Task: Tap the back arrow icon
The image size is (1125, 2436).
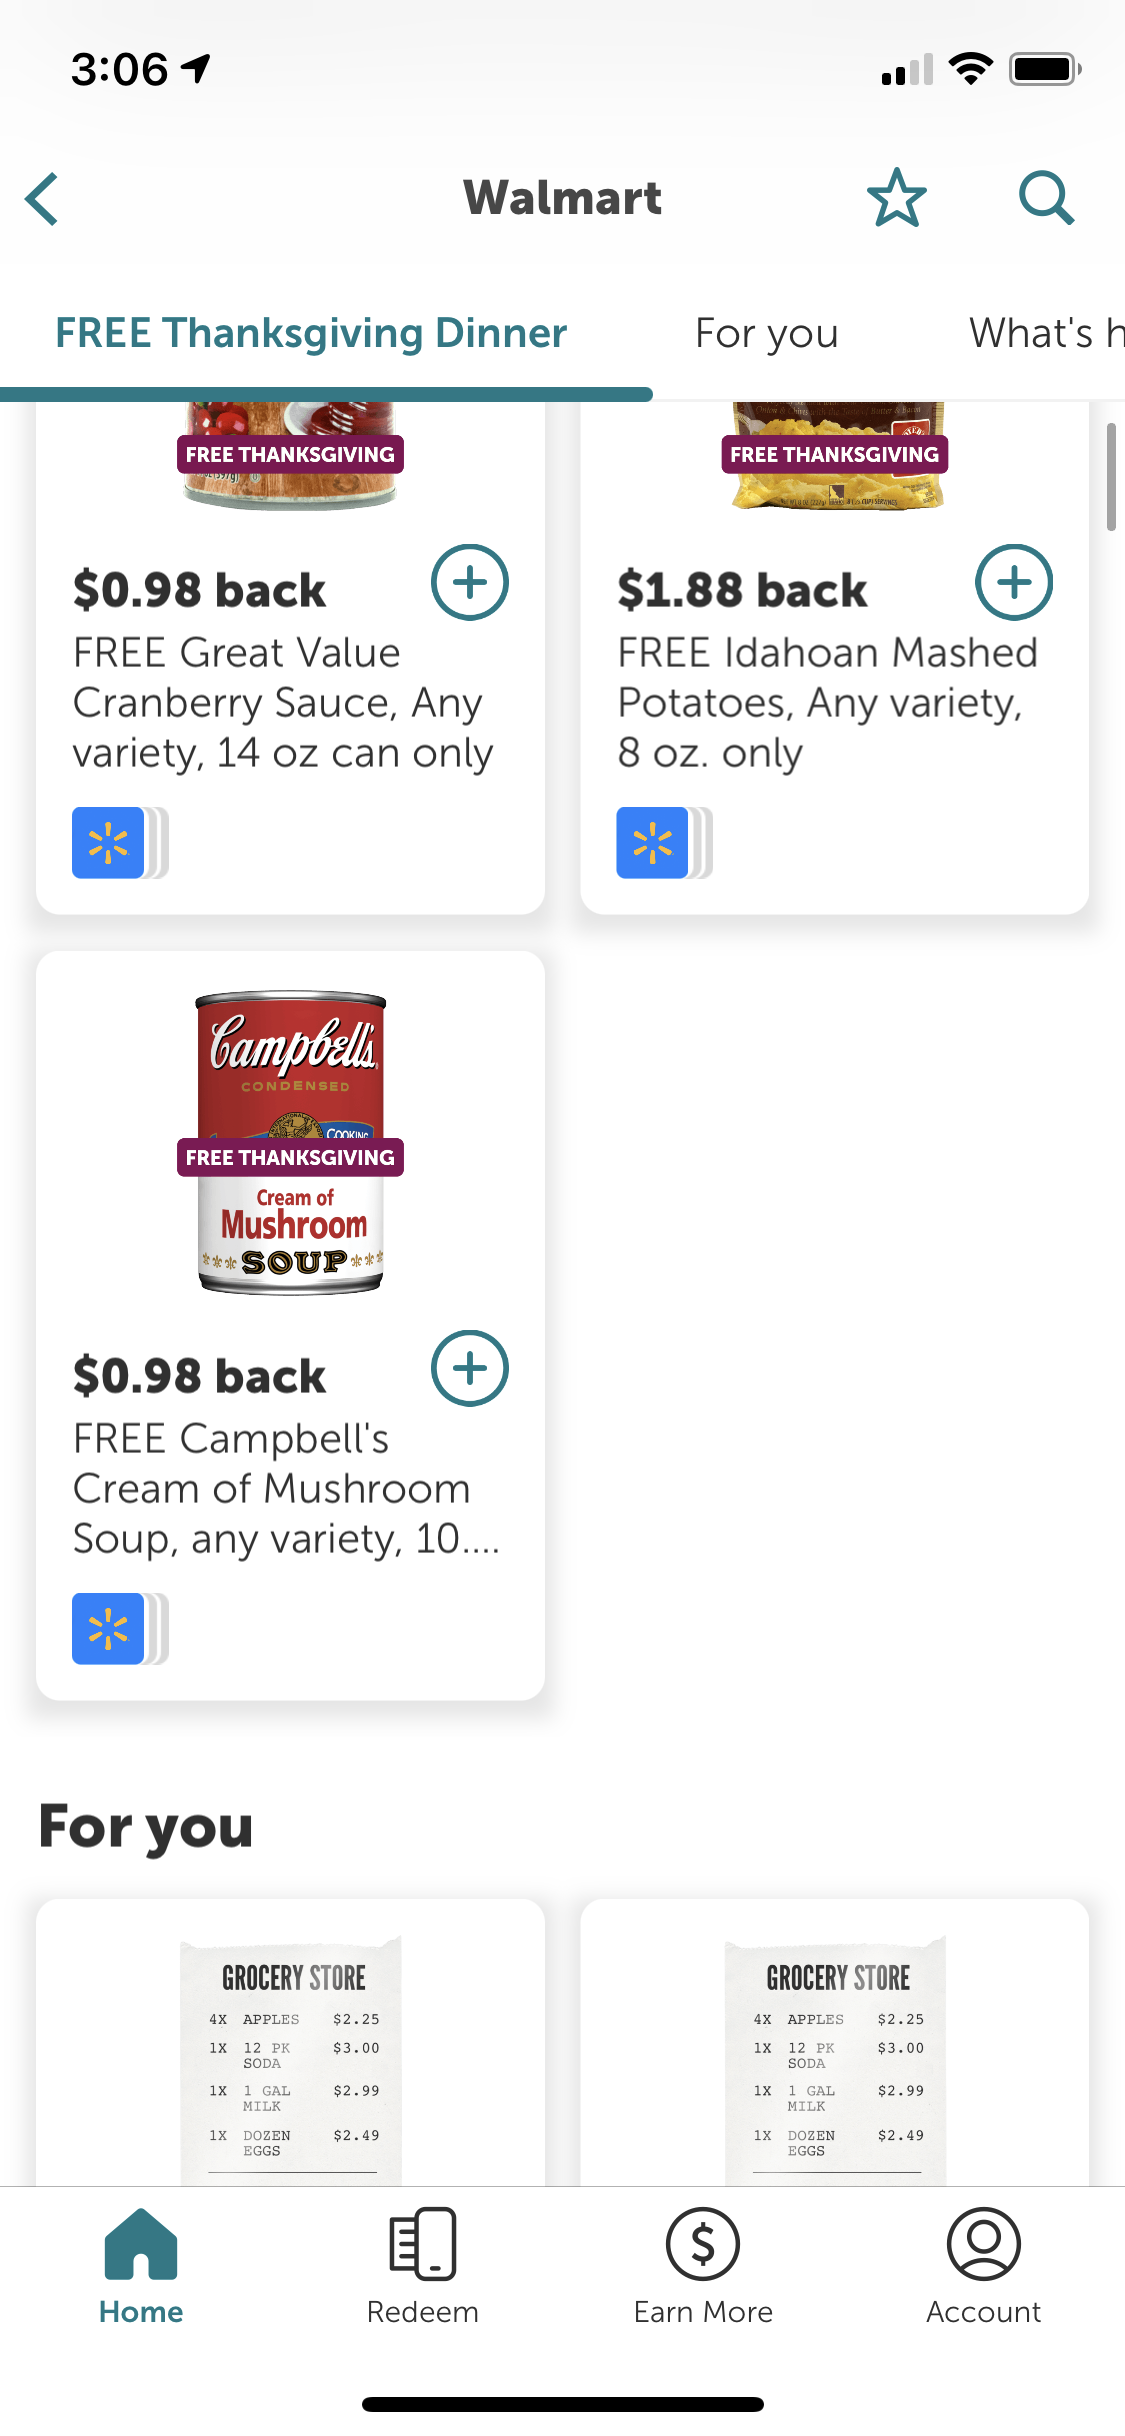Action: coord(43,198)
